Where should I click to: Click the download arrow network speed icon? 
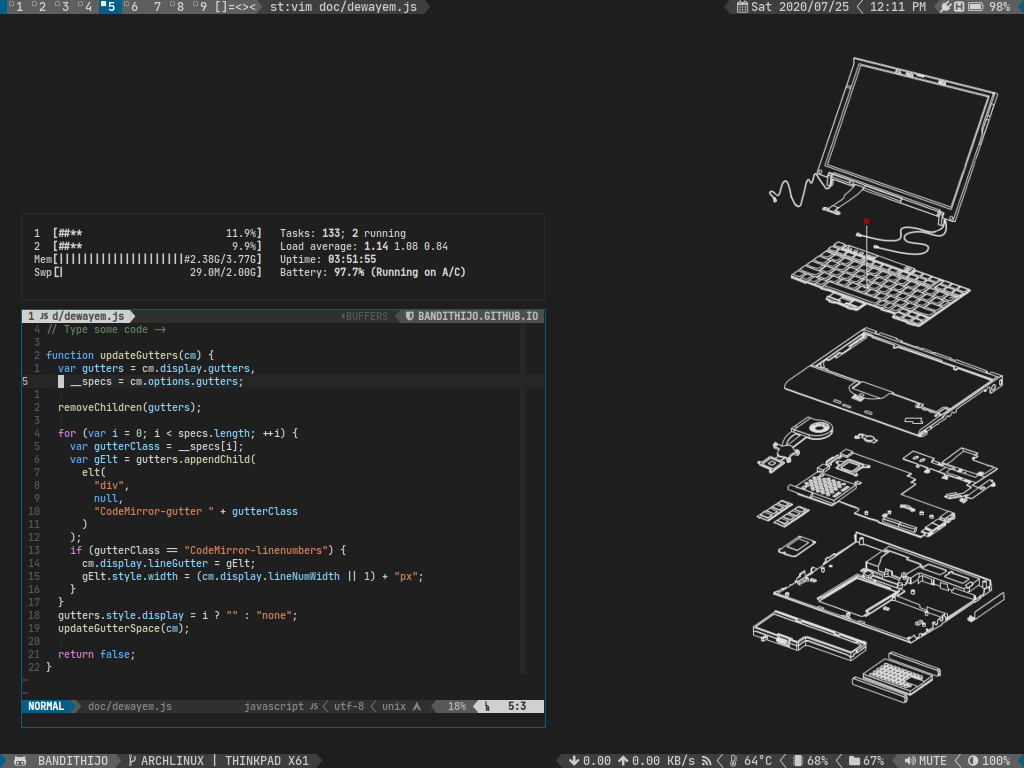click(573, 761)
